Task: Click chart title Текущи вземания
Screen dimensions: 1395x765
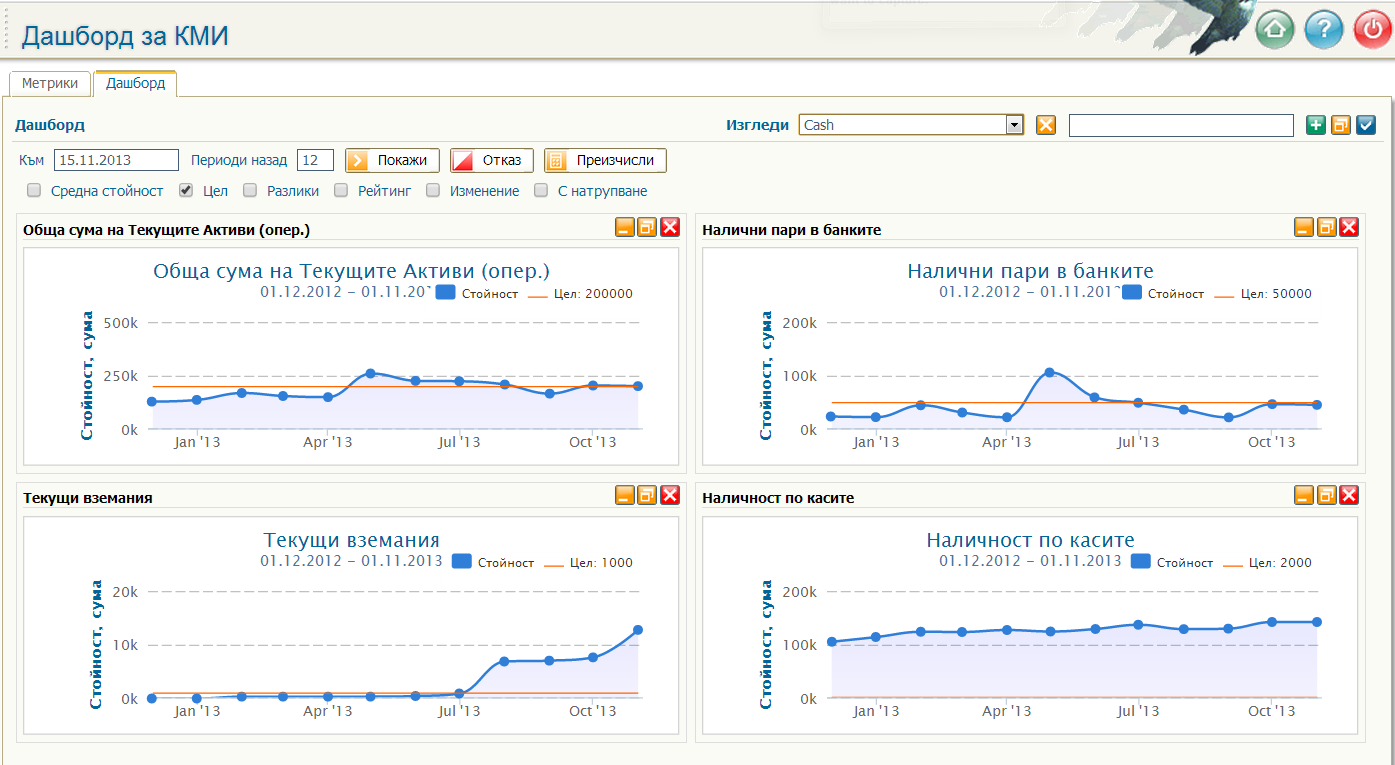Action: (351, 540)
